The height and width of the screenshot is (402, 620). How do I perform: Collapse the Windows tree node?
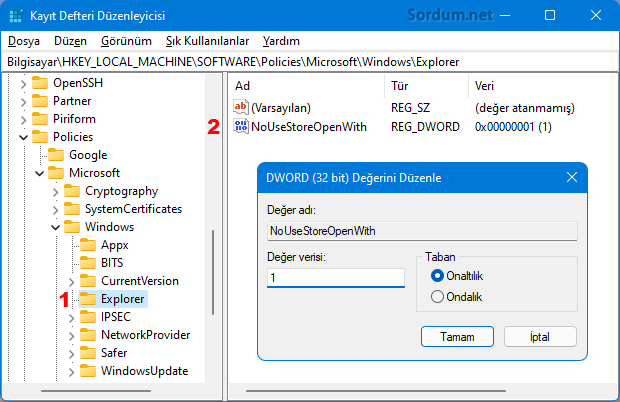pos(55,227)
